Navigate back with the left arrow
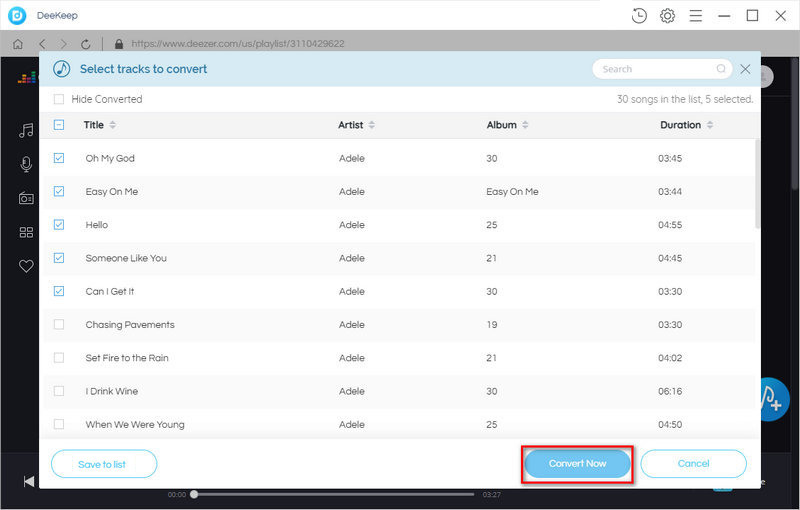 click(42, 44)
